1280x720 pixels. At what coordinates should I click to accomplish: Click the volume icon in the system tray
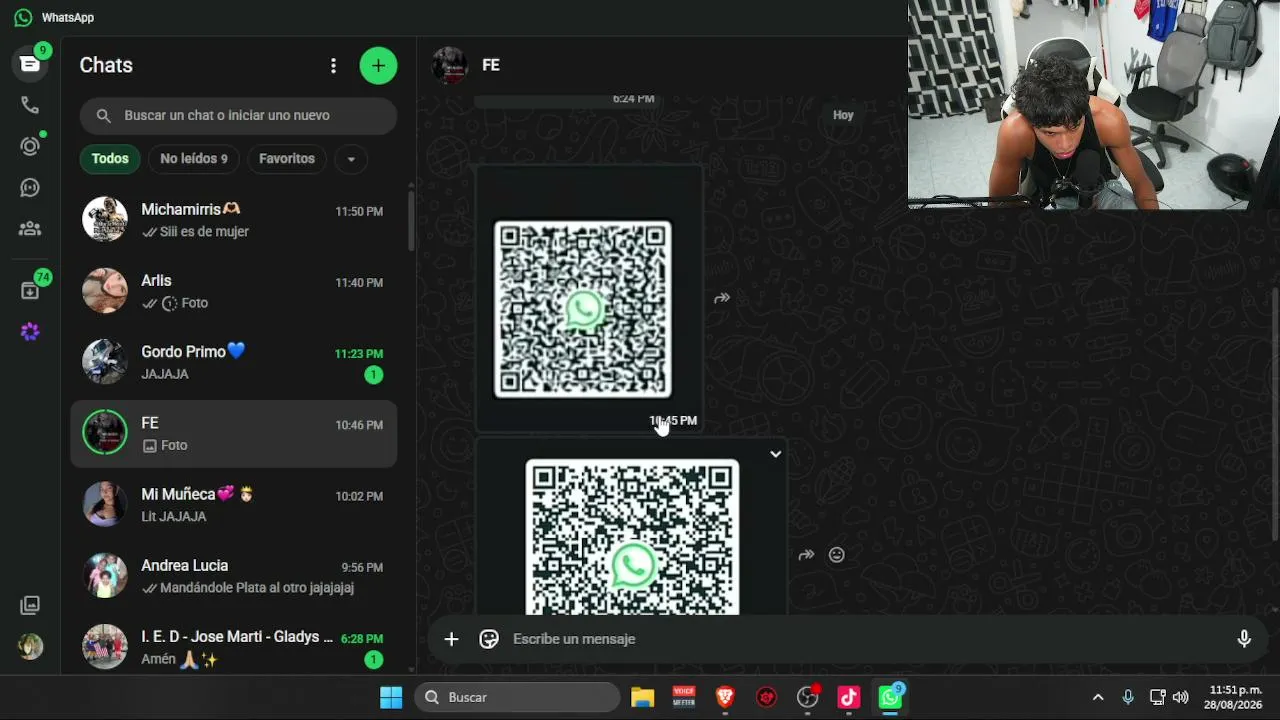pyautogui.click(x=1181, y=697)
